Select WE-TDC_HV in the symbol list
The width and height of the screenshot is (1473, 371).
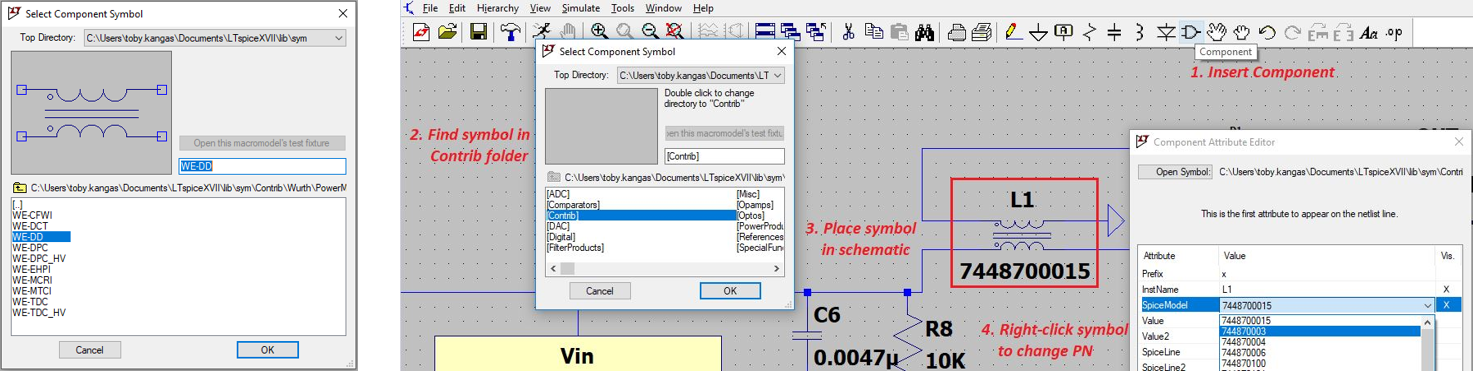(x=38, y=313)
